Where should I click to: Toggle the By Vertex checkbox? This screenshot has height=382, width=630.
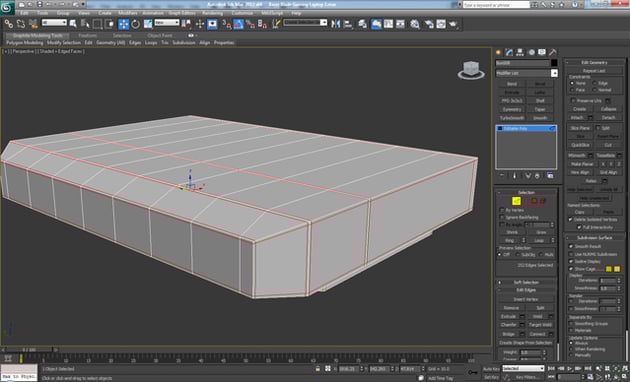502,210
